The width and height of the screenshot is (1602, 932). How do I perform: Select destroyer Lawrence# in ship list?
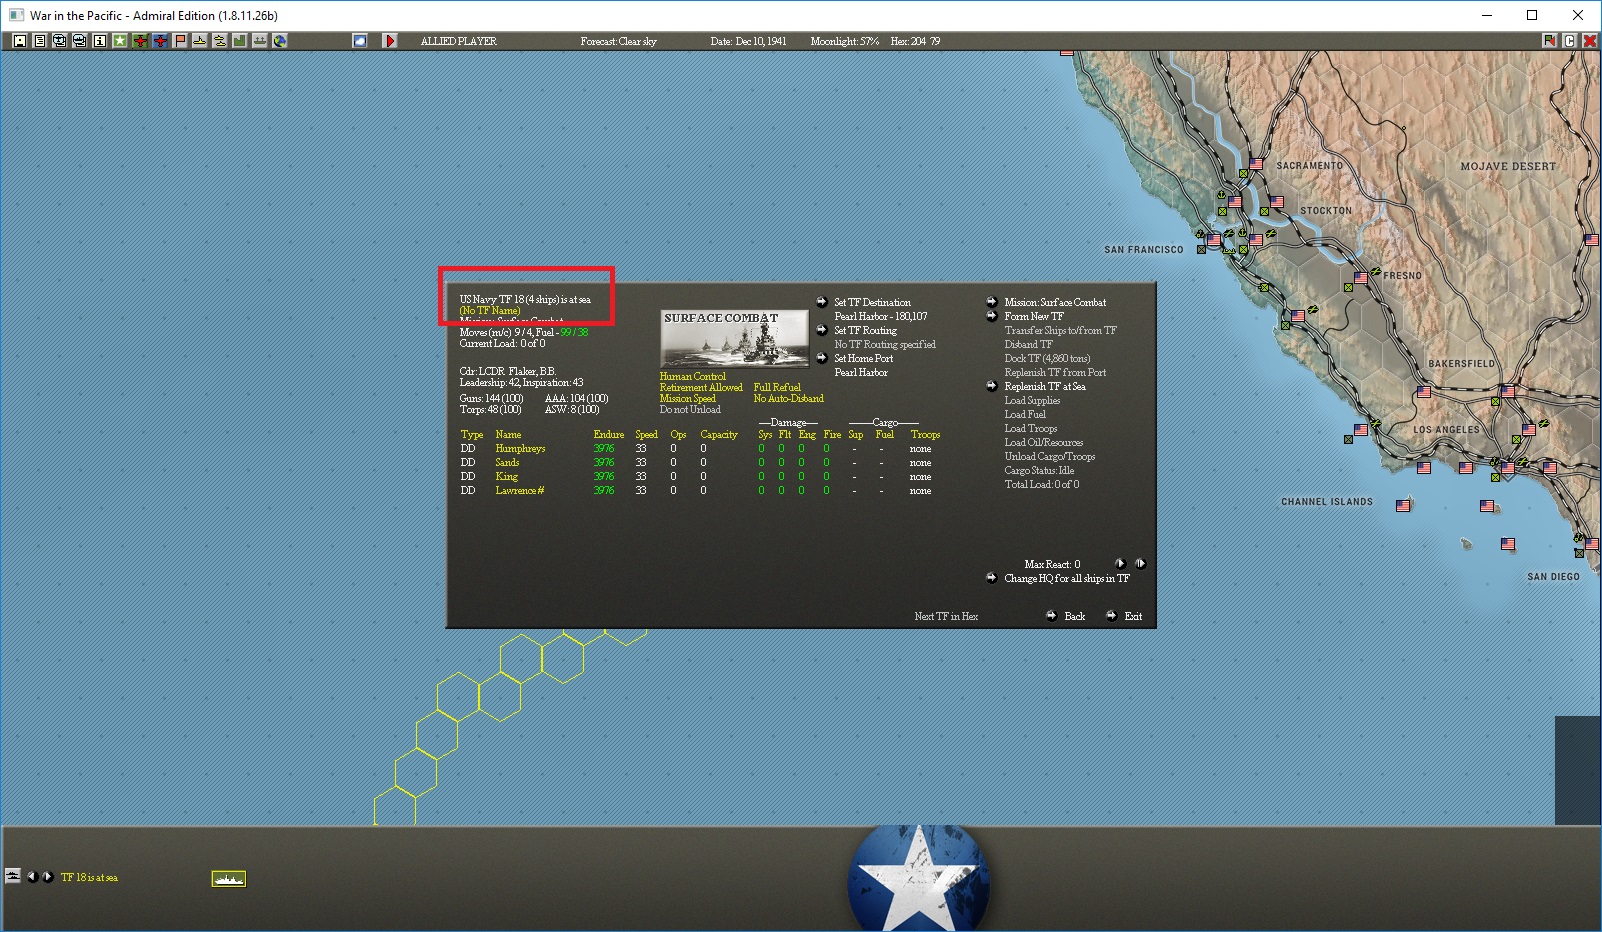[x=520, y=491]
